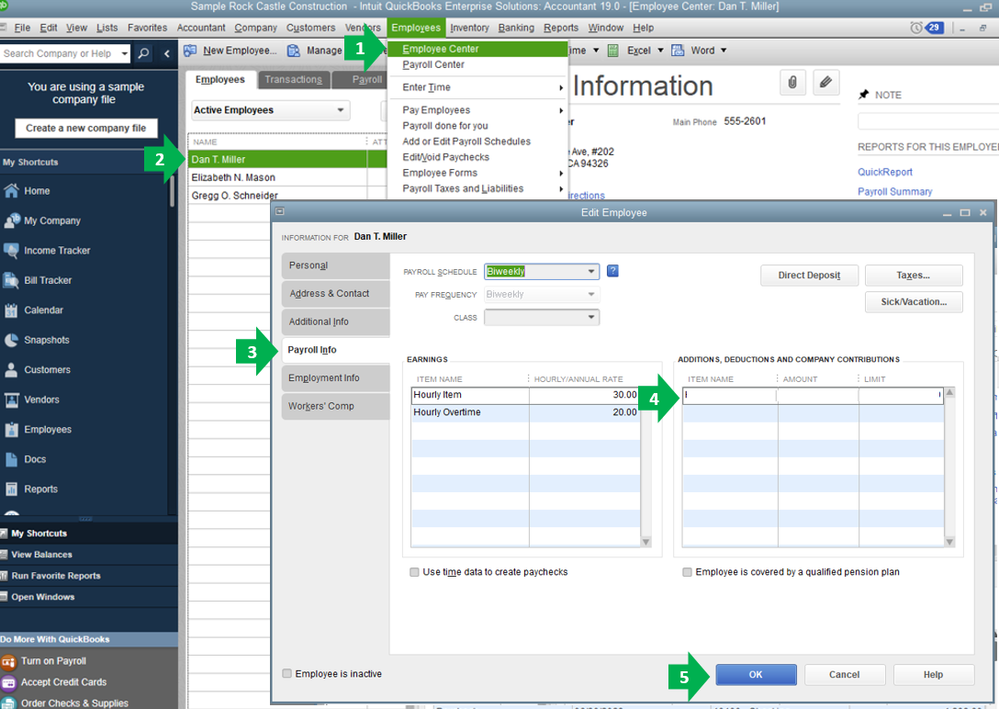Click the Word toolbar icon

click(x=678, y=50)
